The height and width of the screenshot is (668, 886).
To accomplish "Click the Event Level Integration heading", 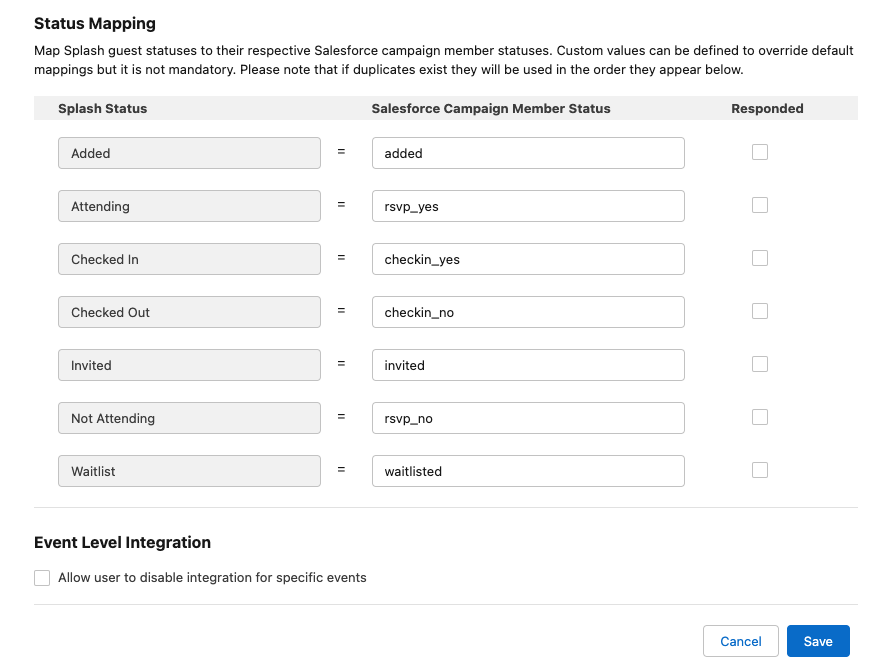I will click(x=122, y=543).
